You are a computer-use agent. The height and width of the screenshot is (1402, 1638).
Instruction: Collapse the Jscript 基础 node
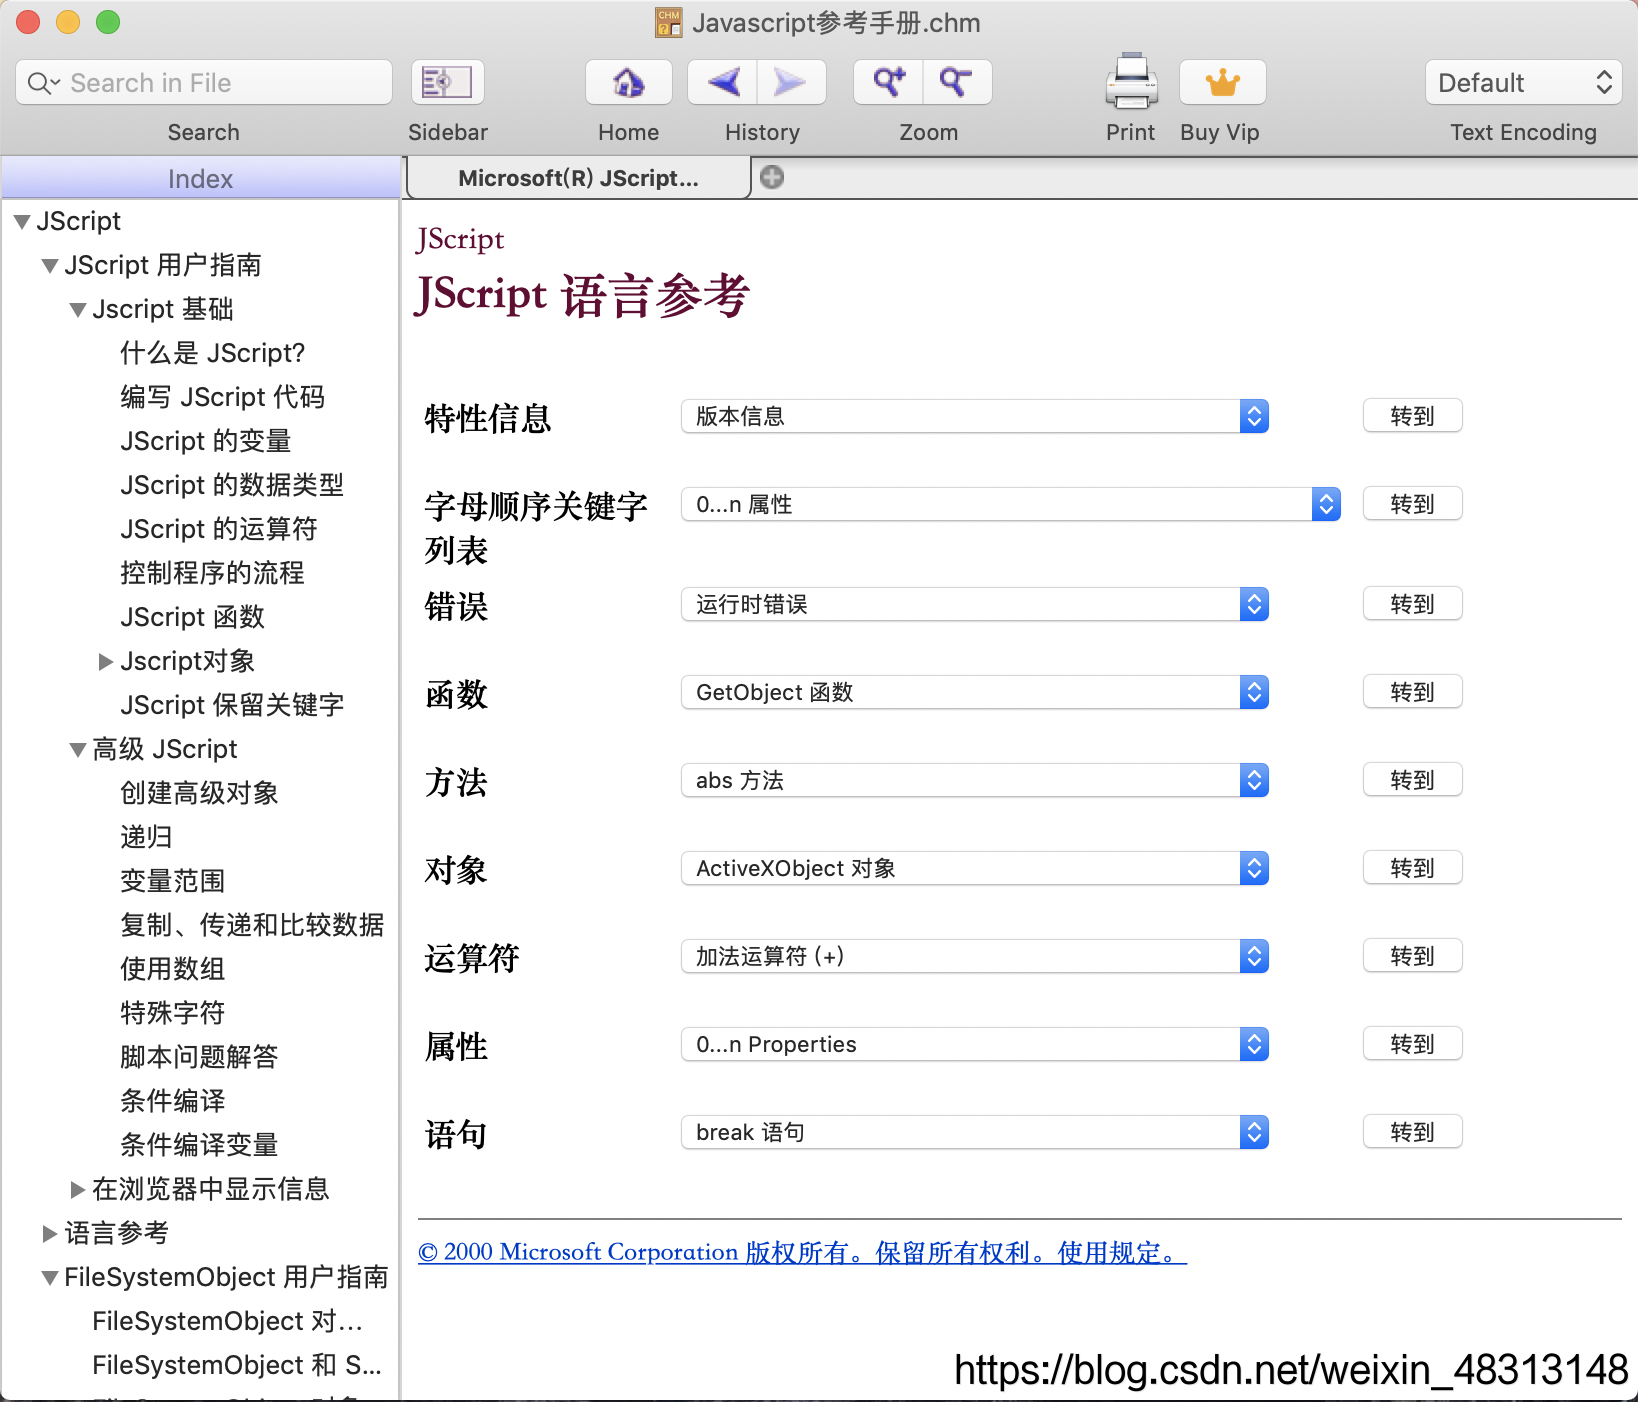(x=78, y=310)
